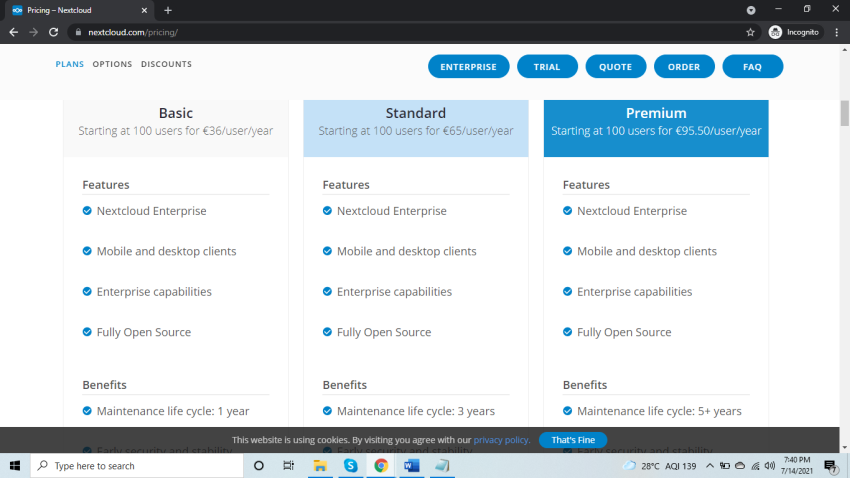Bookmark this page with the star icon
The width and height of the screenshot is (850, 478).
750,33
